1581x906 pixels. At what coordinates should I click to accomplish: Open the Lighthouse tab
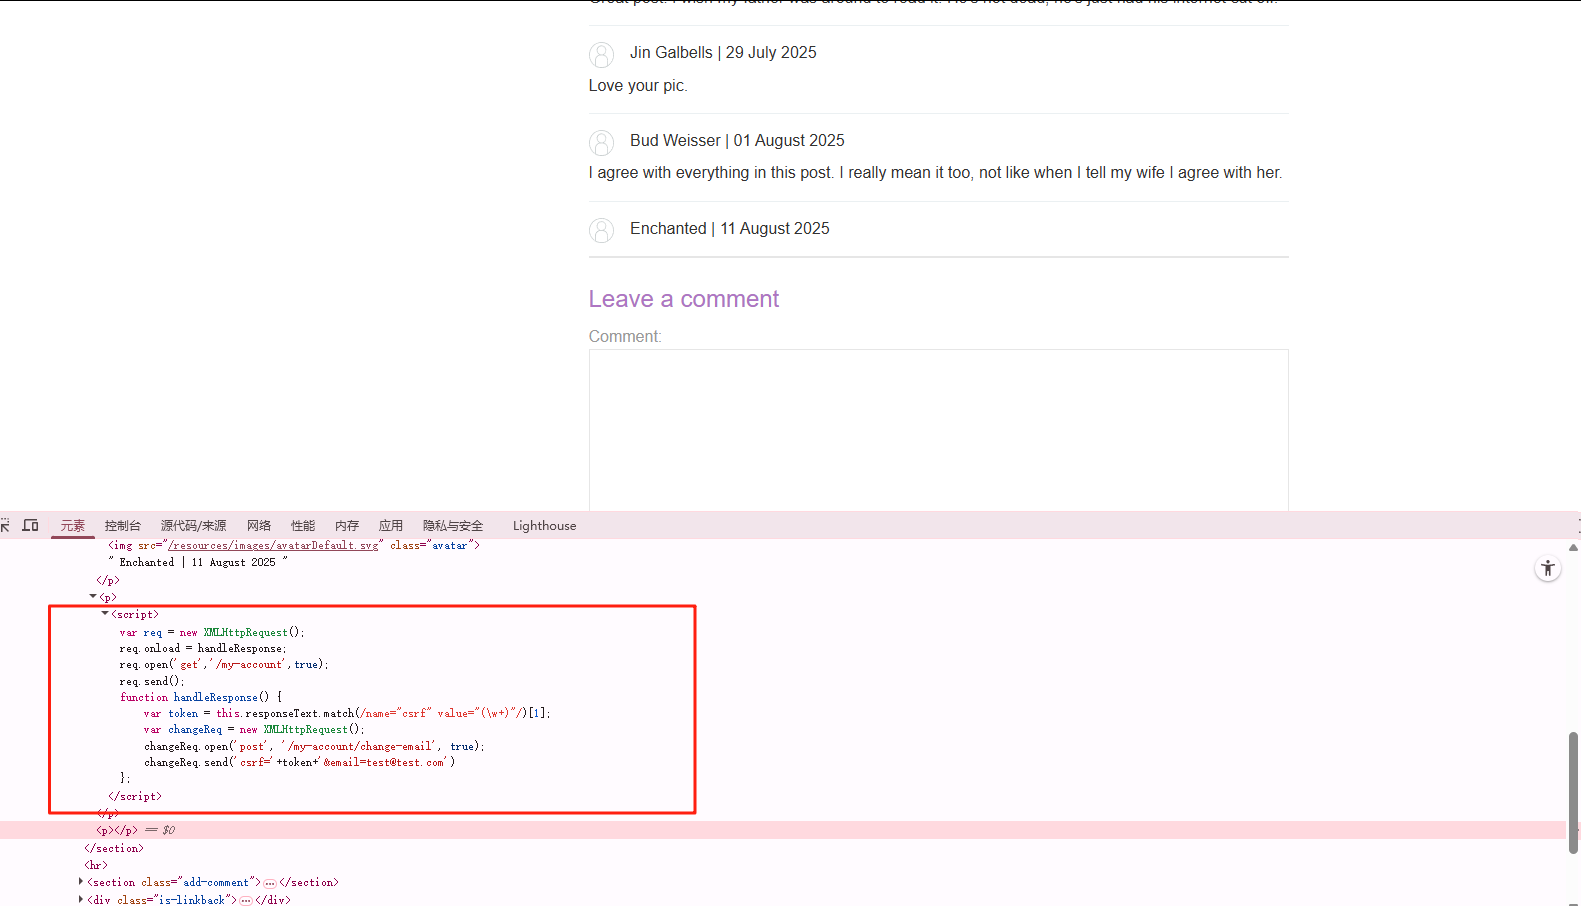tap(544, 525)
